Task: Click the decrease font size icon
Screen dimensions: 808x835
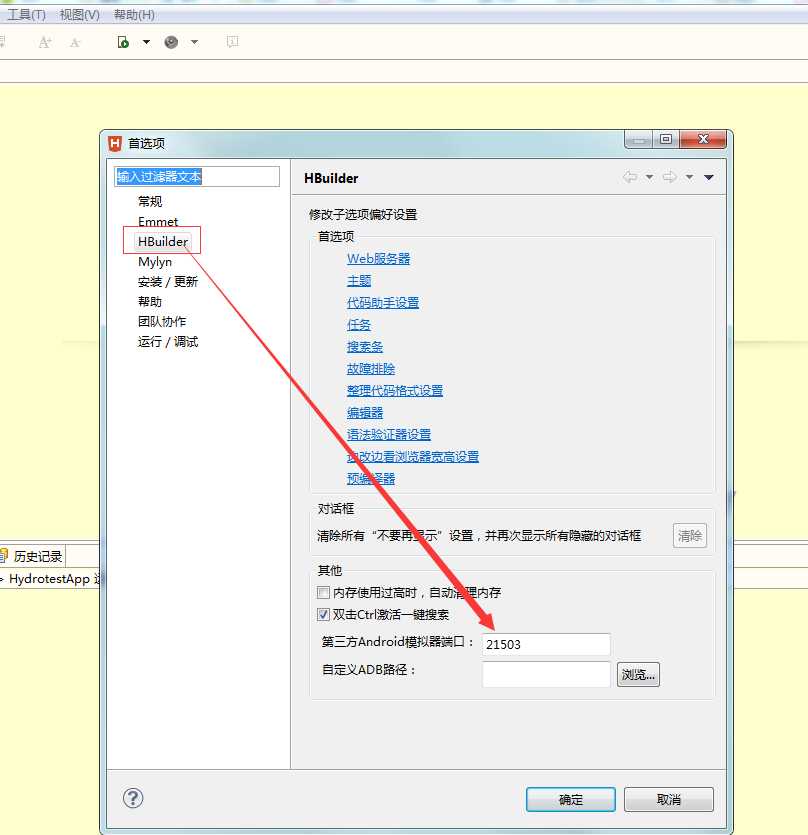Action: tap(75, 43)
